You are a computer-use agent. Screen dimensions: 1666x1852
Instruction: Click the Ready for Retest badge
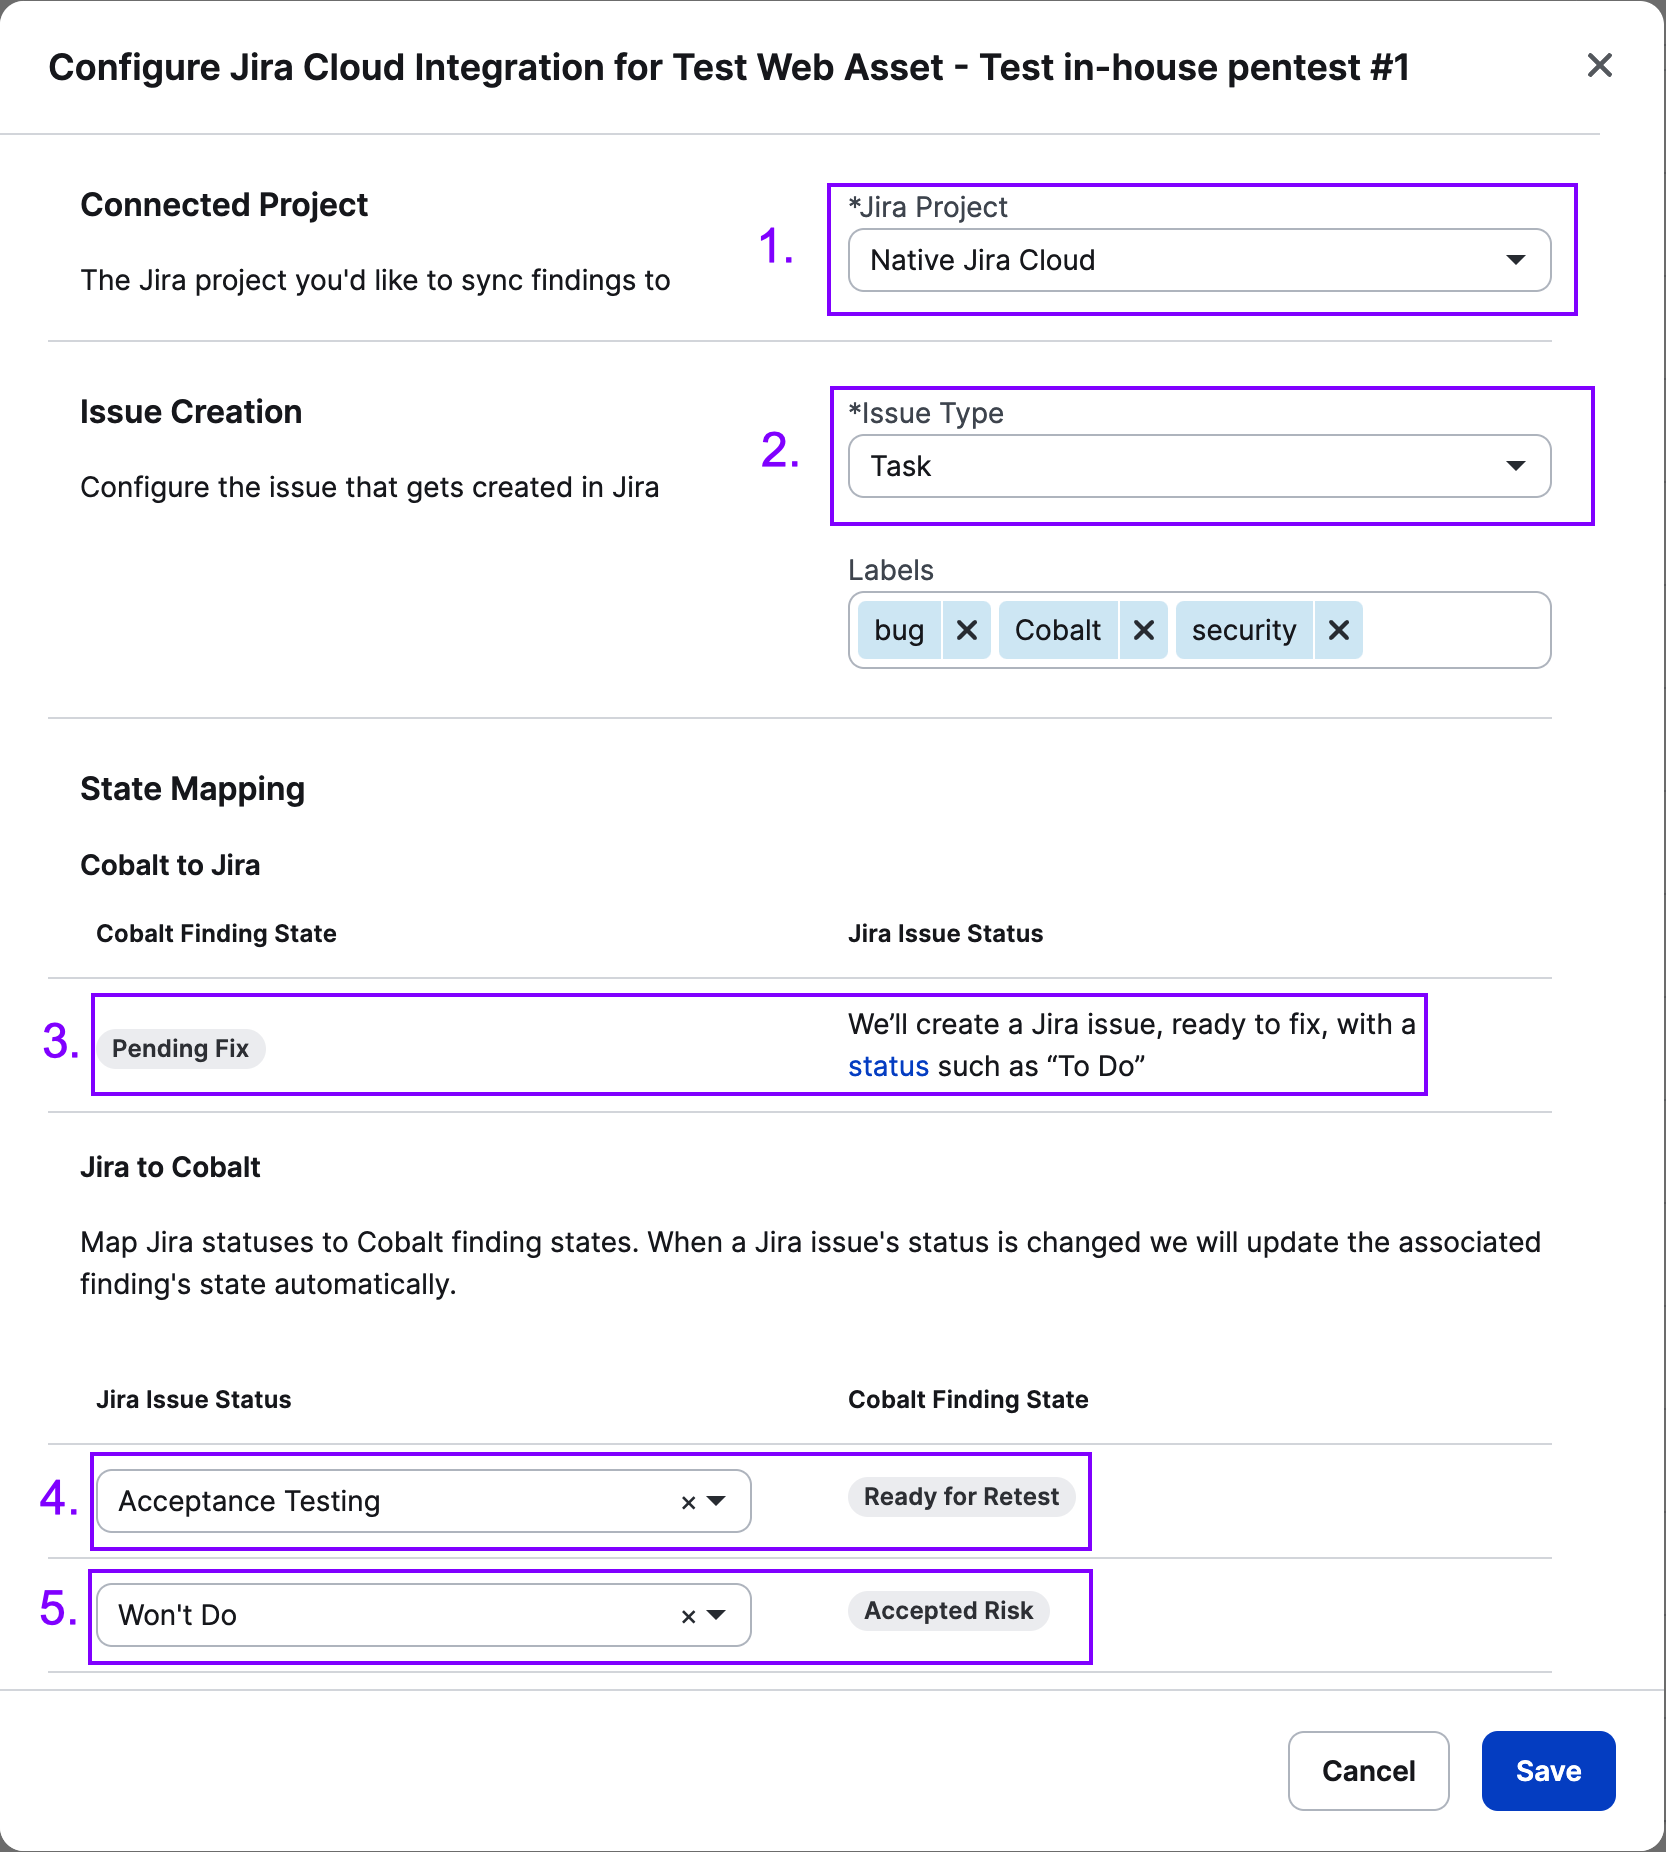tap(961, 1497)
